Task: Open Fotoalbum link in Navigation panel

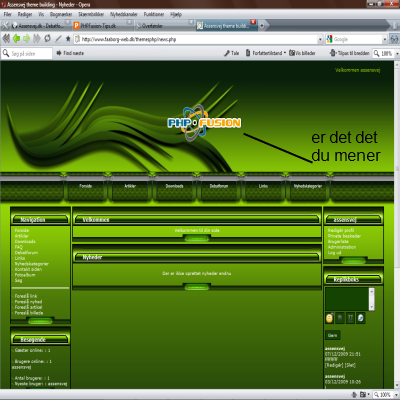Action: point(25,275)
